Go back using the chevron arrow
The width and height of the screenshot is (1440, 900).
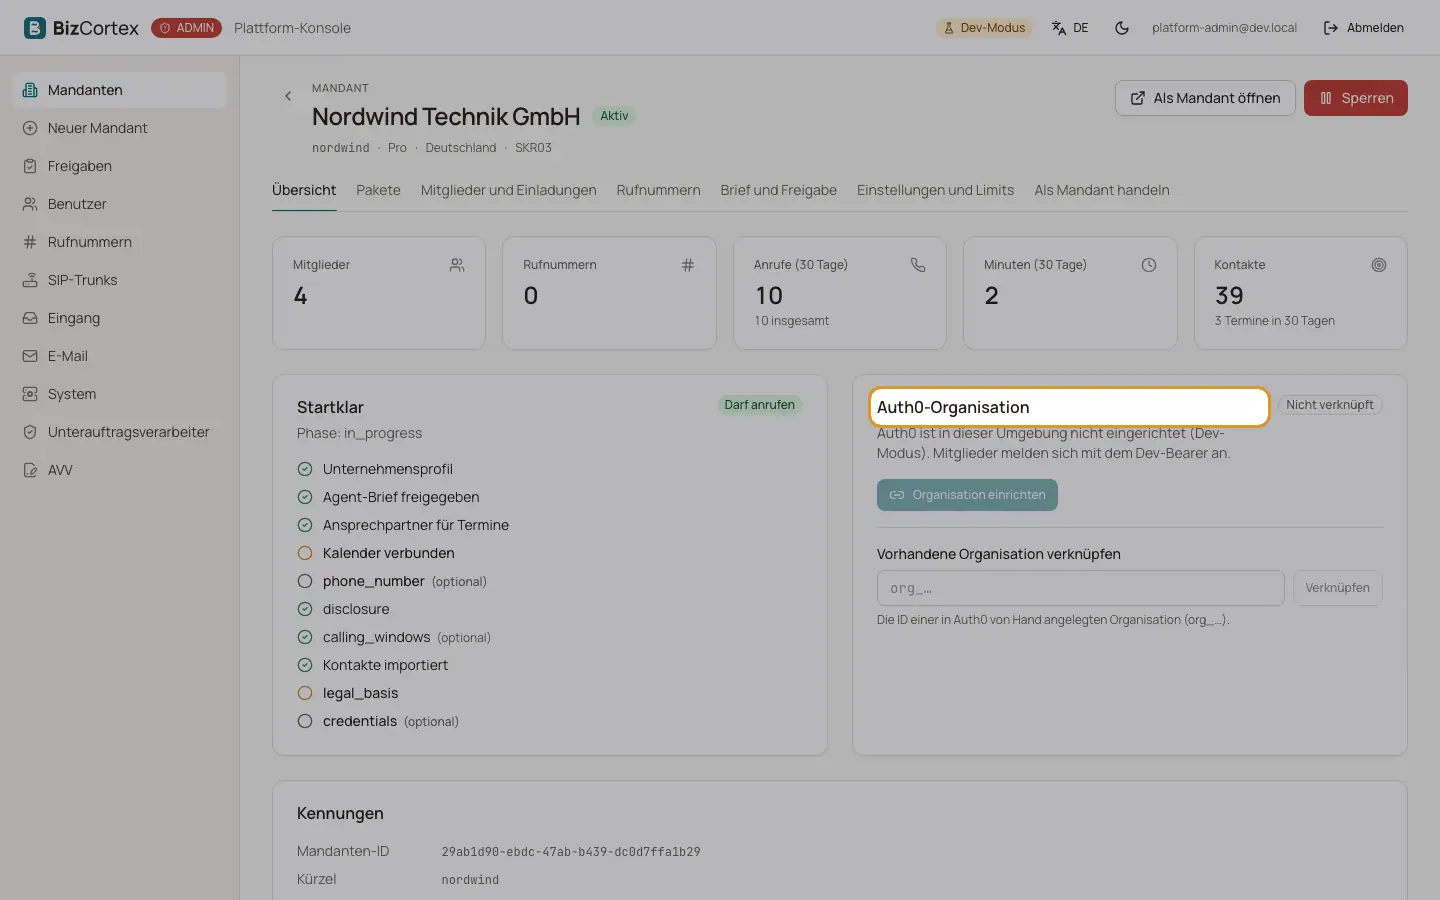288,96
